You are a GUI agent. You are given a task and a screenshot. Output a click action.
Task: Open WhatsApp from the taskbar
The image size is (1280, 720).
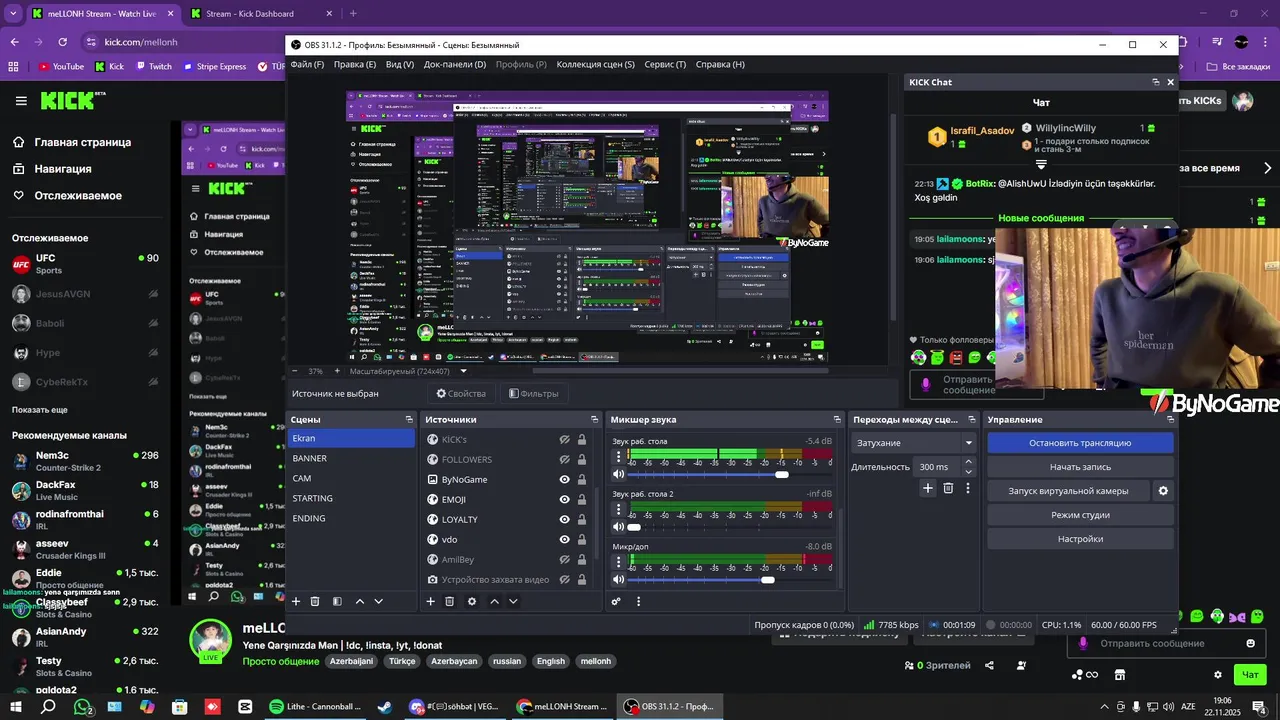pos(82,706)
